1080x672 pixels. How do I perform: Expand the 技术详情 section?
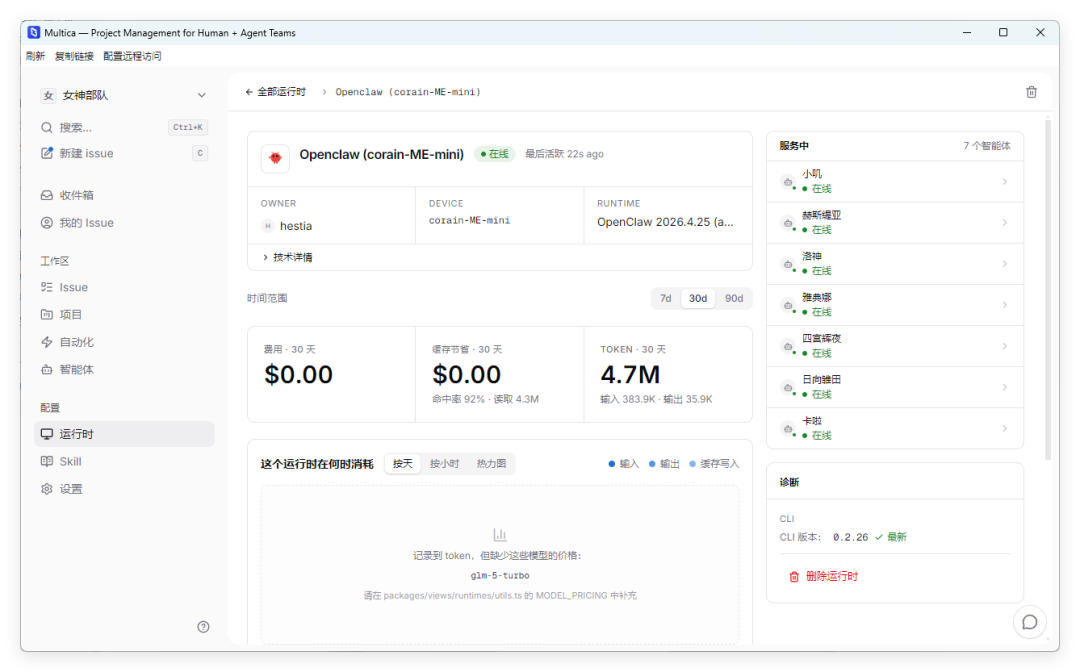(287, 257)
